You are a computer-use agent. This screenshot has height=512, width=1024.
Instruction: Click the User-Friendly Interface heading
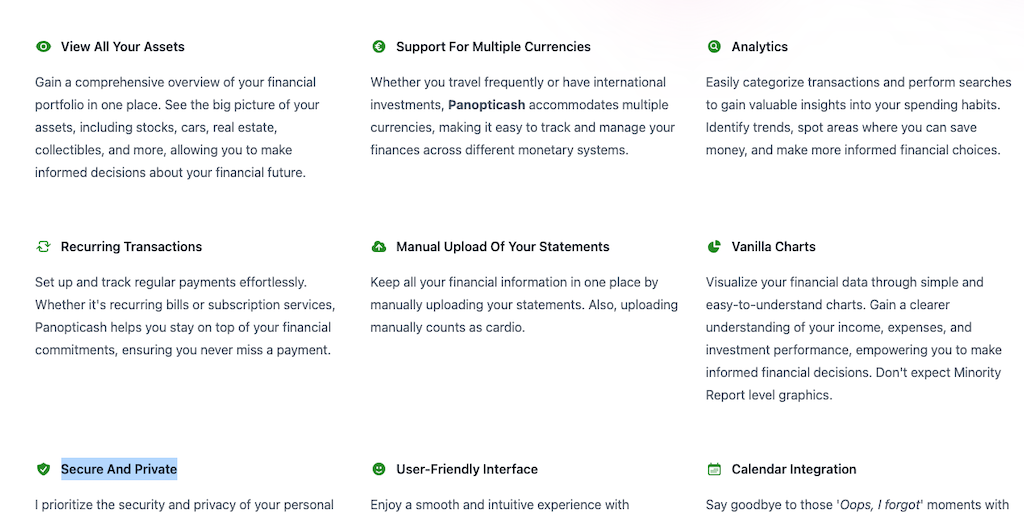tap(466, 469)
